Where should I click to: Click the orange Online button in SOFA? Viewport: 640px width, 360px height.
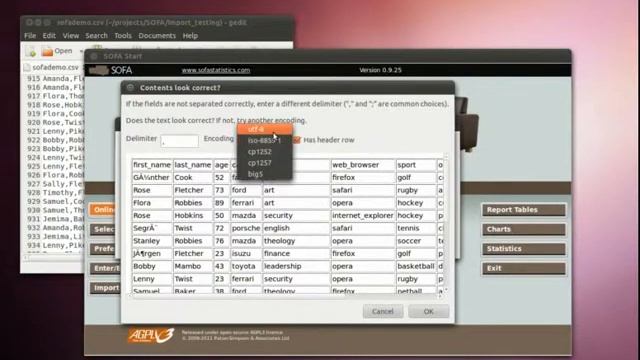103,210
